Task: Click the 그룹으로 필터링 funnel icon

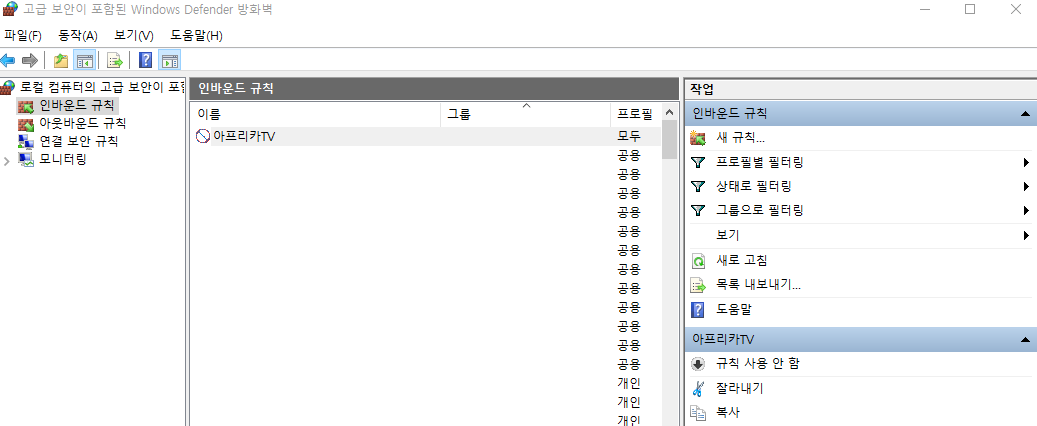Action: 698,211
